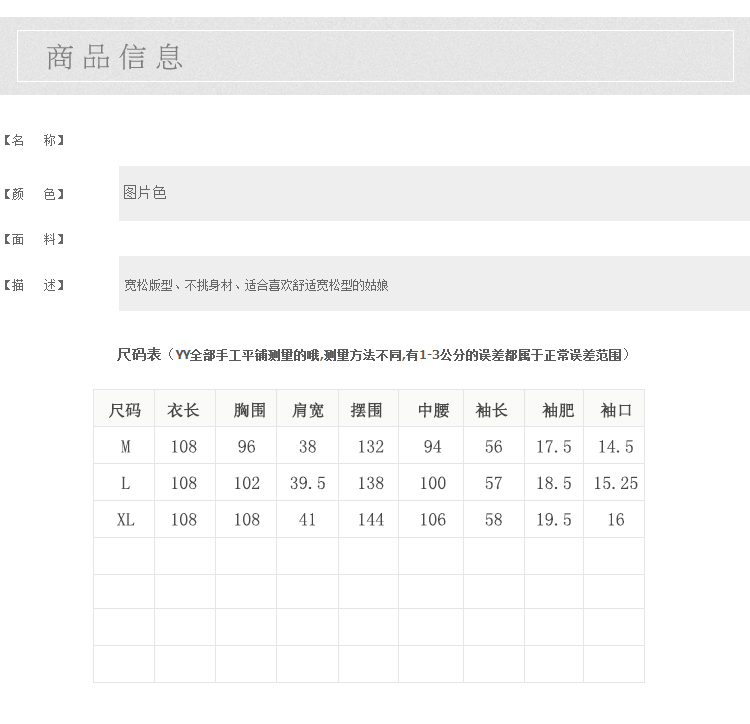Click the 胸围 column header
The width and height of the screenshot is (750, 724).
248,410
